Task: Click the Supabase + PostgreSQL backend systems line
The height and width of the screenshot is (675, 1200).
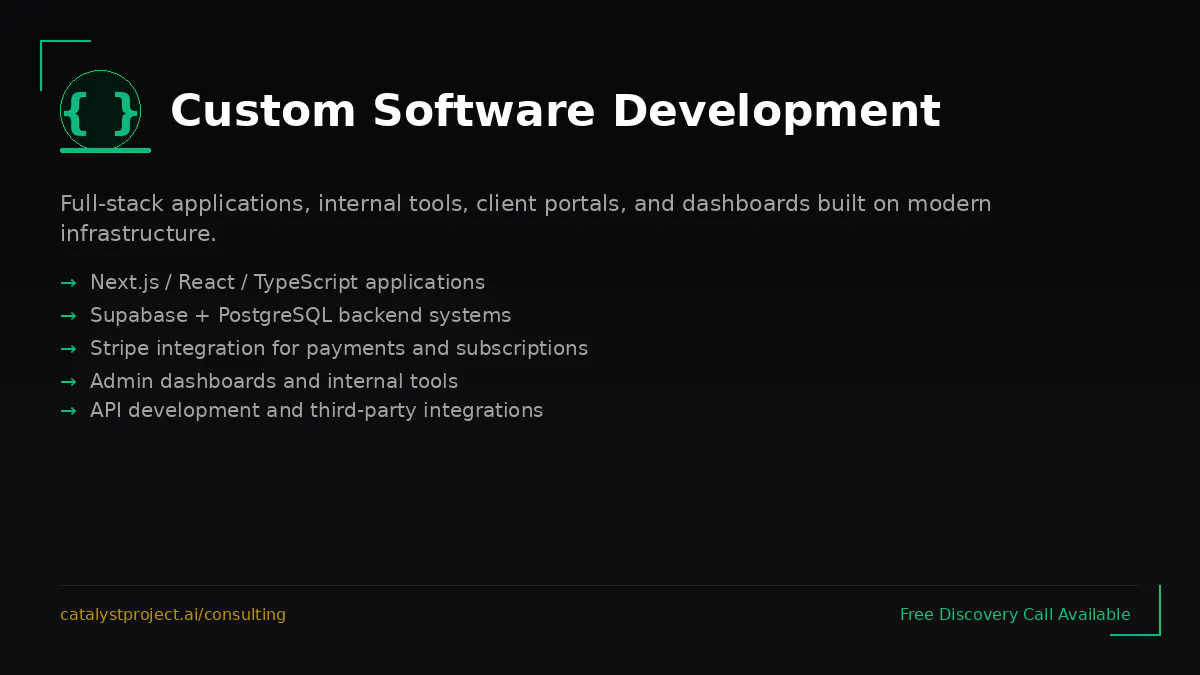Action: click(300, 316)
